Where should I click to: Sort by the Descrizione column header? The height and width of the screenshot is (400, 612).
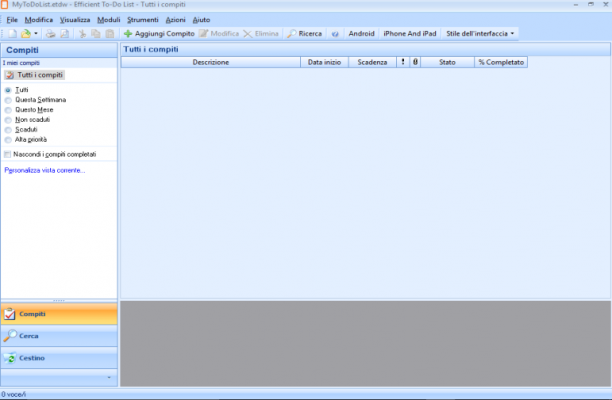click(211, 62)
